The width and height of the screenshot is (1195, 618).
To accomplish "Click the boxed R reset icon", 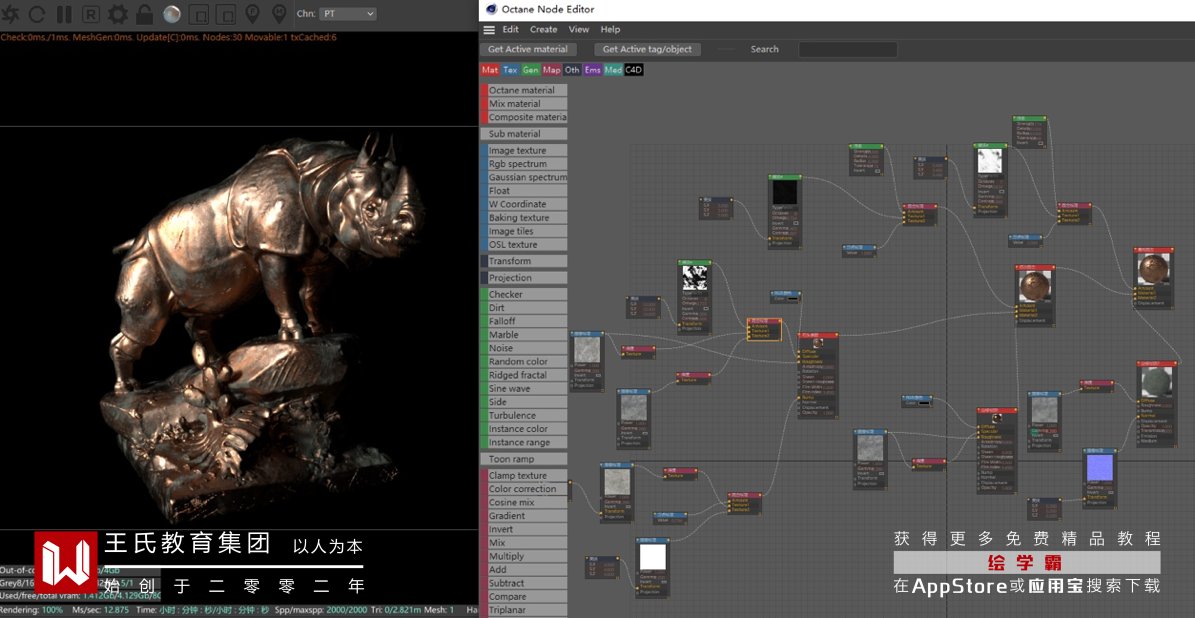I will pyautogui.click(x=90, y=14).
